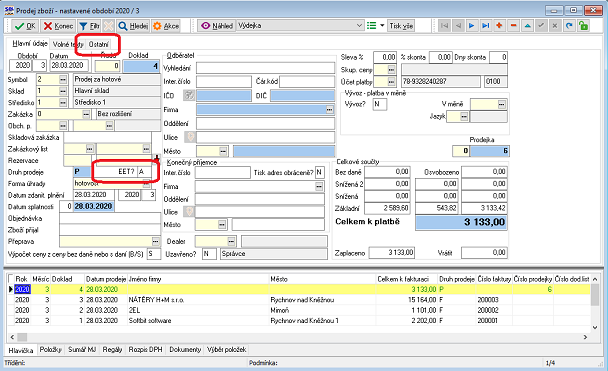
Task: Open the Přeprava lookup button
Action: [155, 242]
